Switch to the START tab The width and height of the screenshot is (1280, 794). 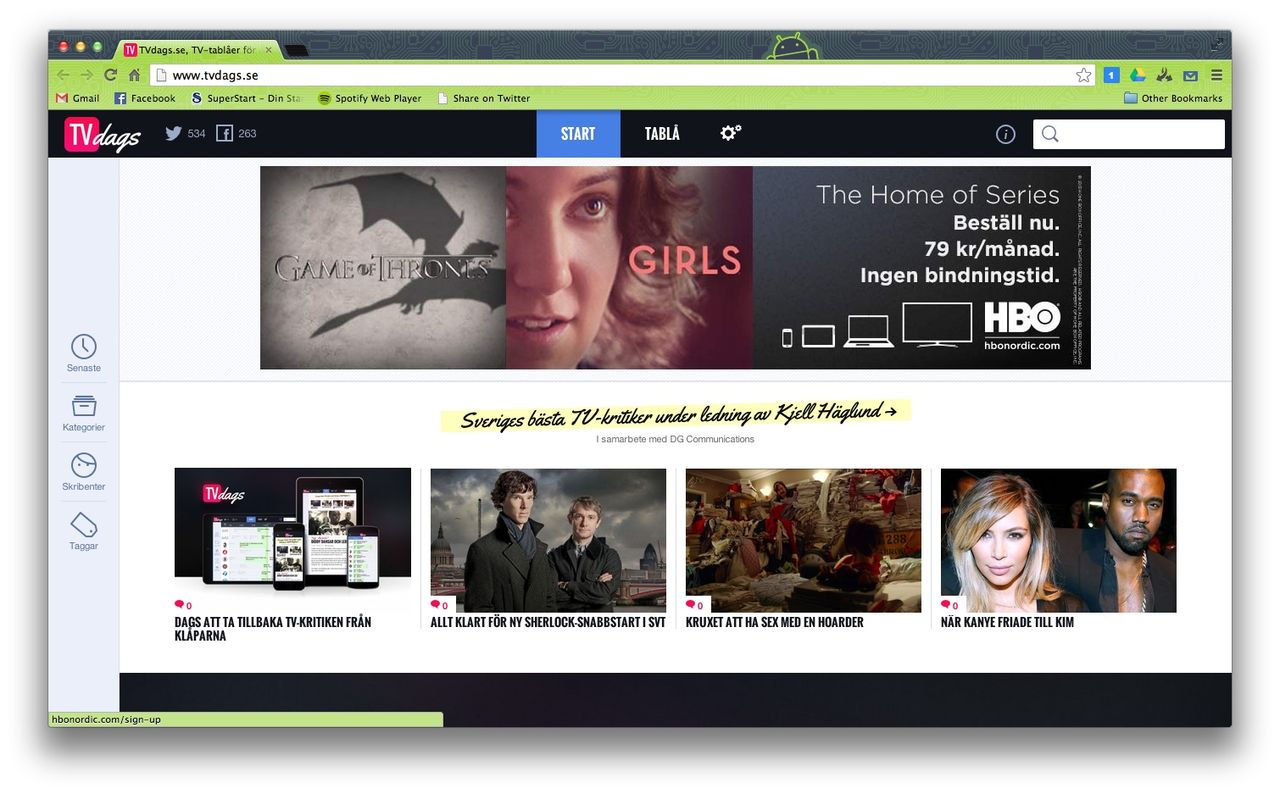click(578, 134)
